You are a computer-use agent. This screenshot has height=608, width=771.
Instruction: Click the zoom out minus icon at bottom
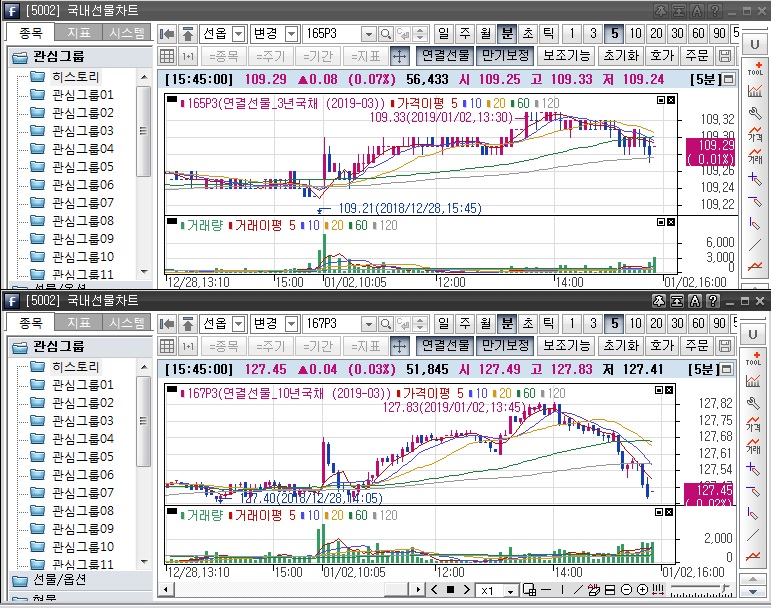[625, 590]
